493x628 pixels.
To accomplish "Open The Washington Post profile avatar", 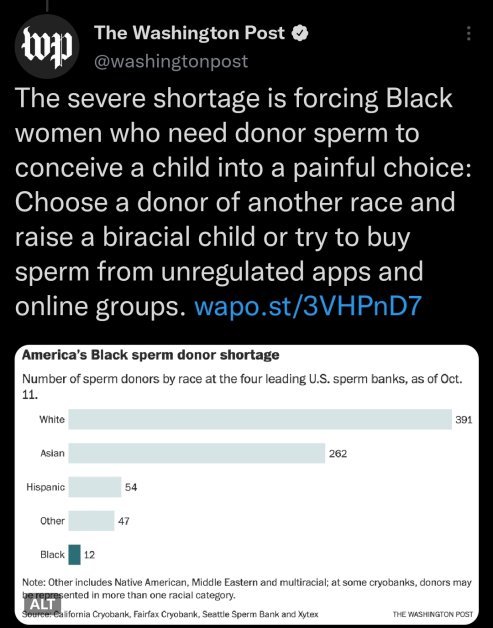I will click(x=47, y=46).
